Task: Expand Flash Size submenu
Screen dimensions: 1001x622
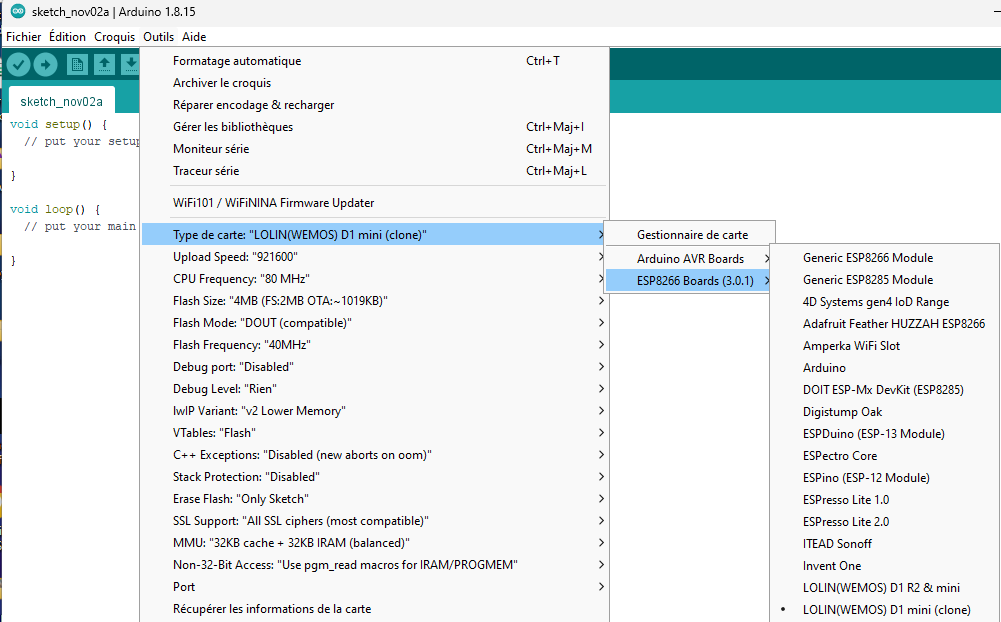Action: click(x=374, y=301)
